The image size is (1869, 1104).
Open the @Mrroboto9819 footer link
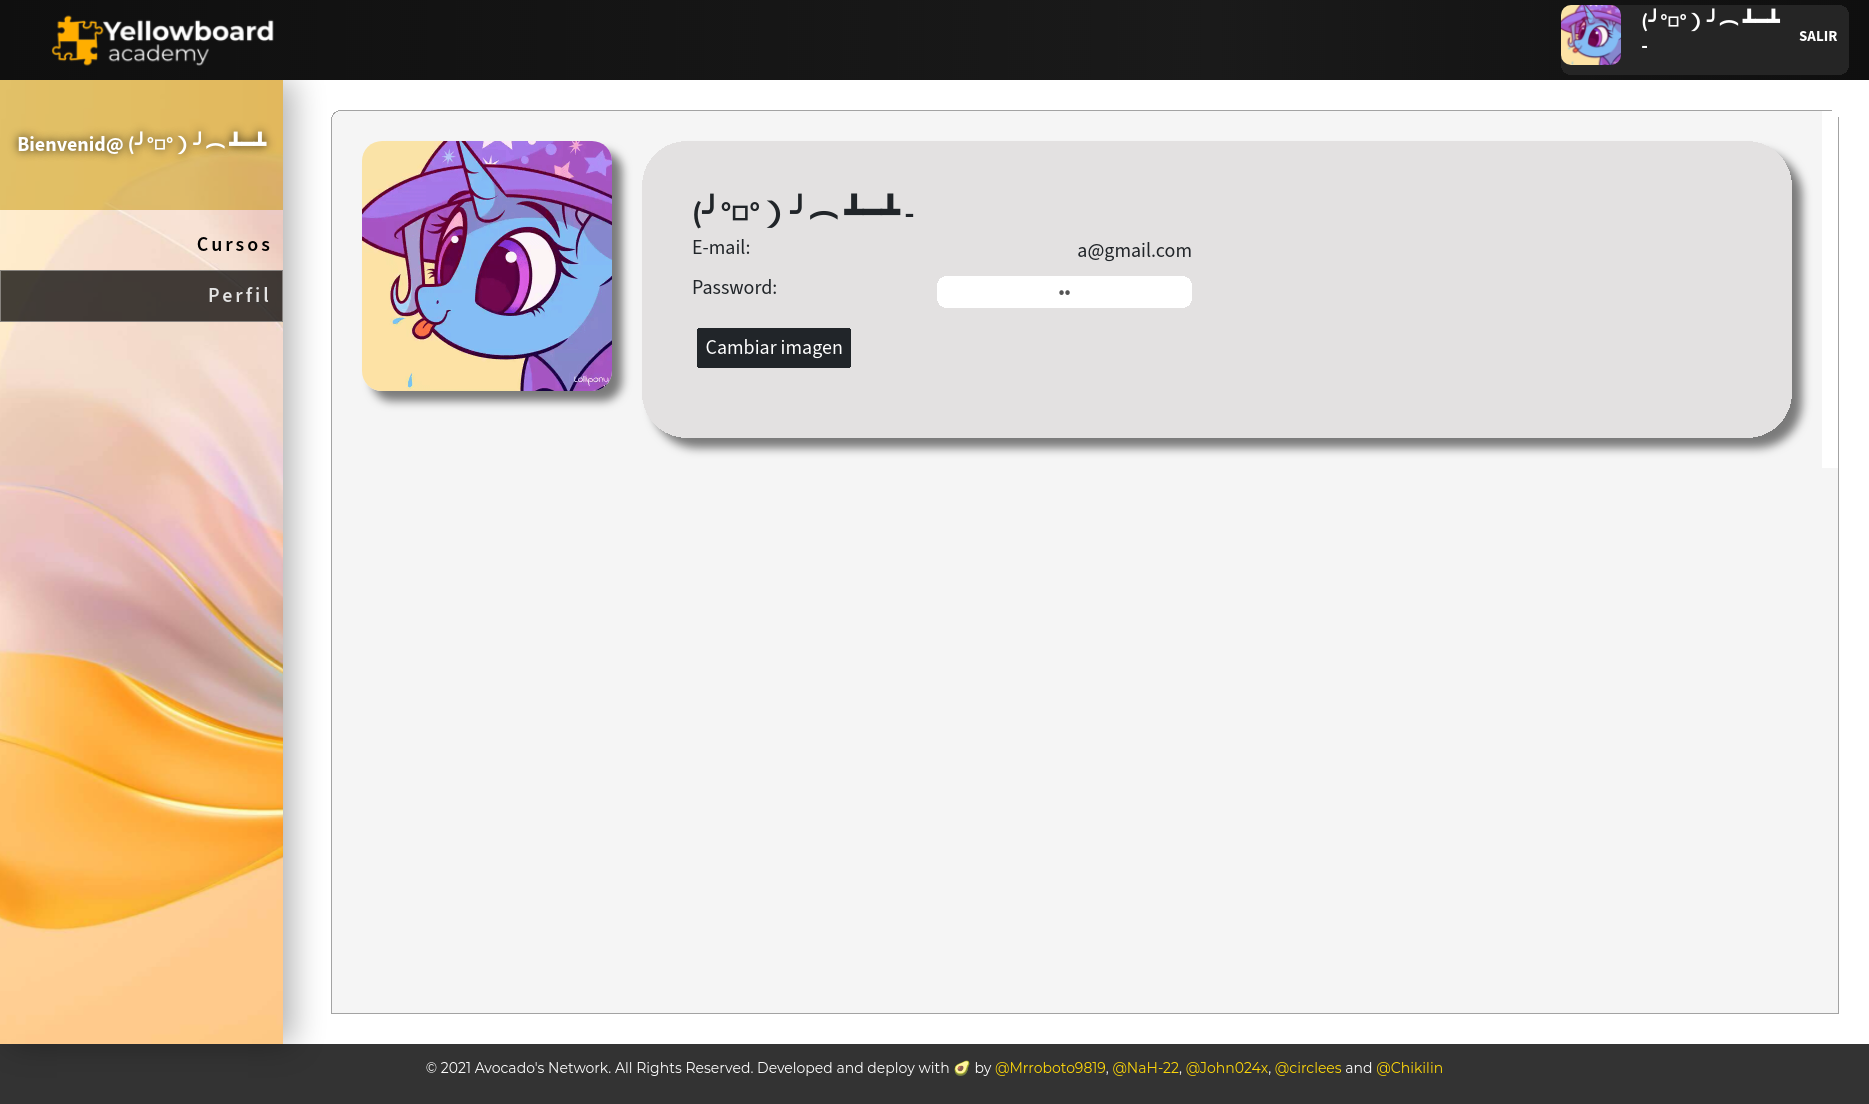coord(1050,1068)
